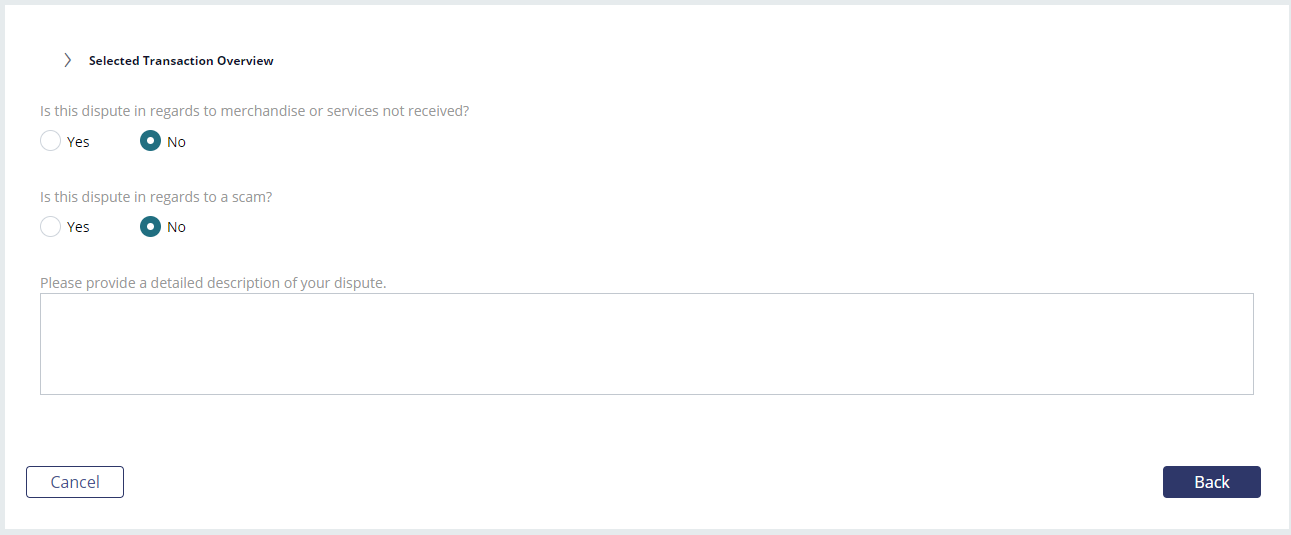Click the 'regards to a scam' question text

tap(156, 197)
